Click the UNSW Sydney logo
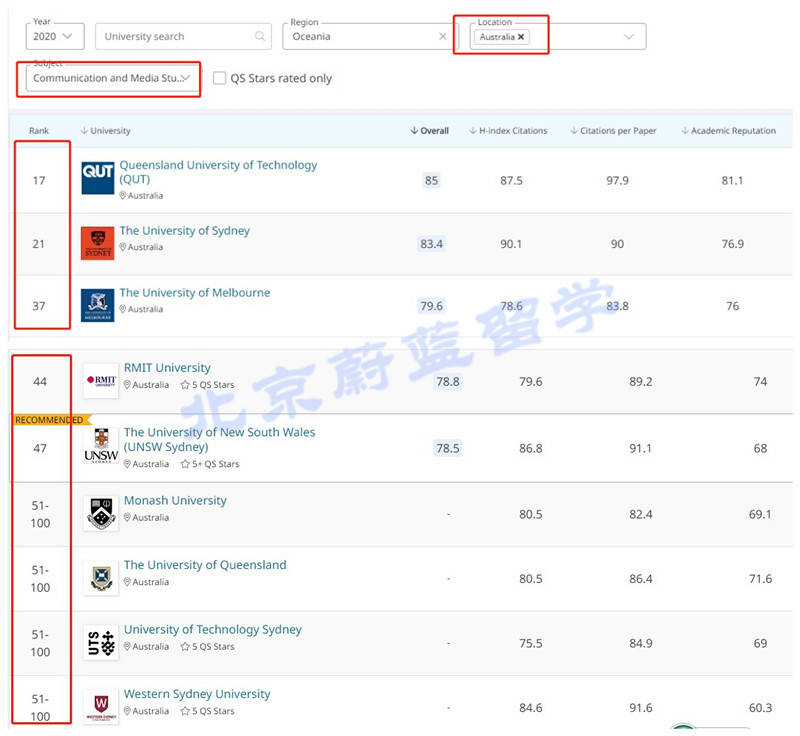The width and height of the screenshot is (800, 736). coord(101,446)
